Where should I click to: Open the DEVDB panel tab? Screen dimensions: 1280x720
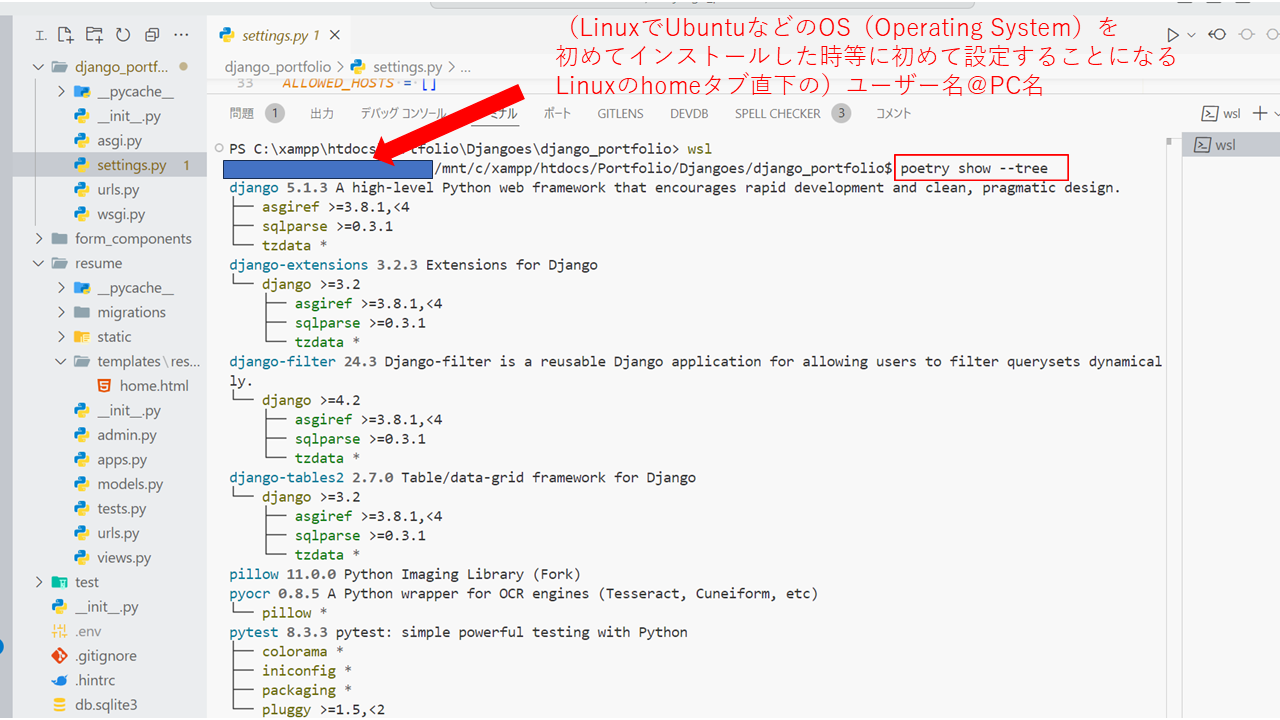click(x=690, y=113)
